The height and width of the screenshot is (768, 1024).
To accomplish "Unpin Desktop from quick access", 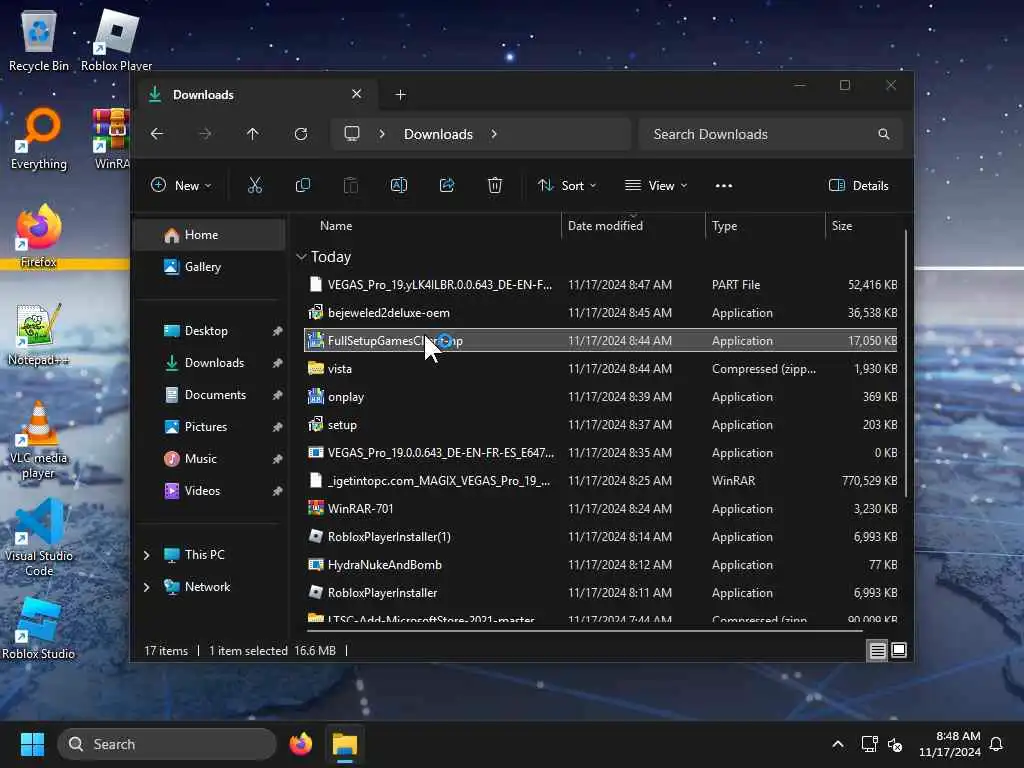I will (x=278, y=331).
